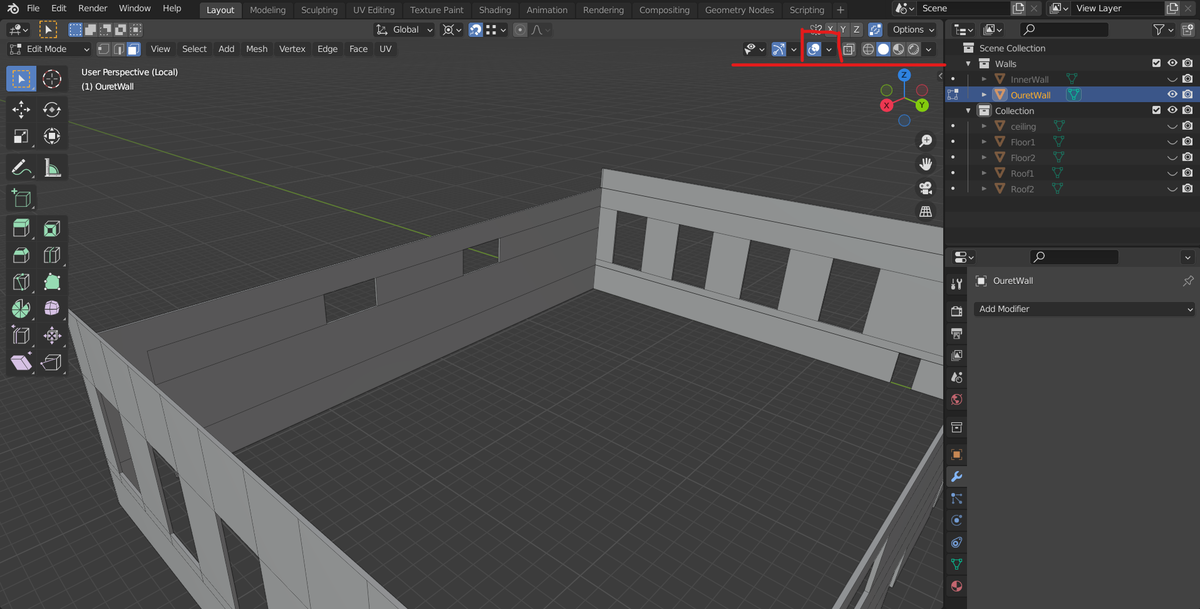Open the shading options dropdown arrow

[929, 49]
